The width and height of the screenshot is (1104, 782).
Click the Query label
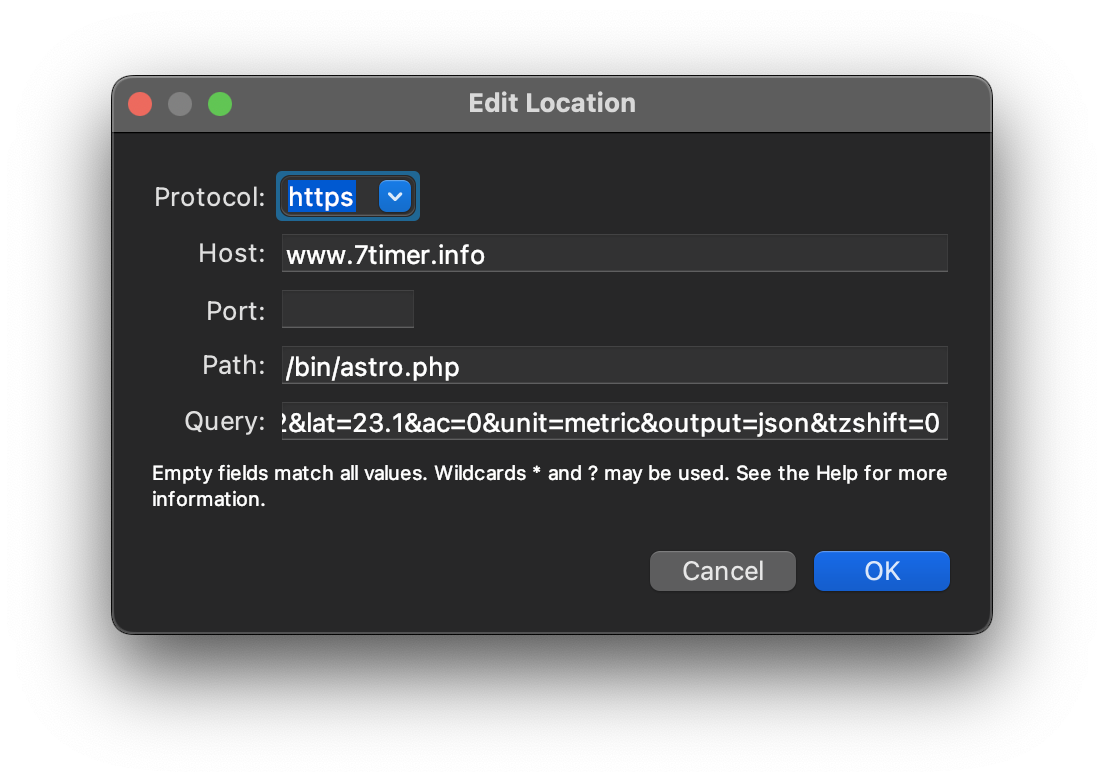[225, 422]
